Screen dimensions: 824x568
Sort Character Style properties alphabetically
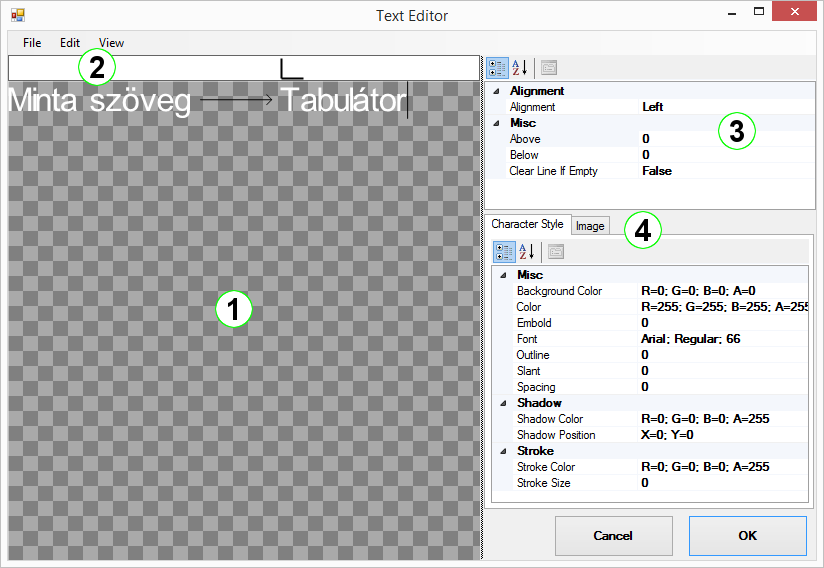pyautogui.click(x=527, y=252)
